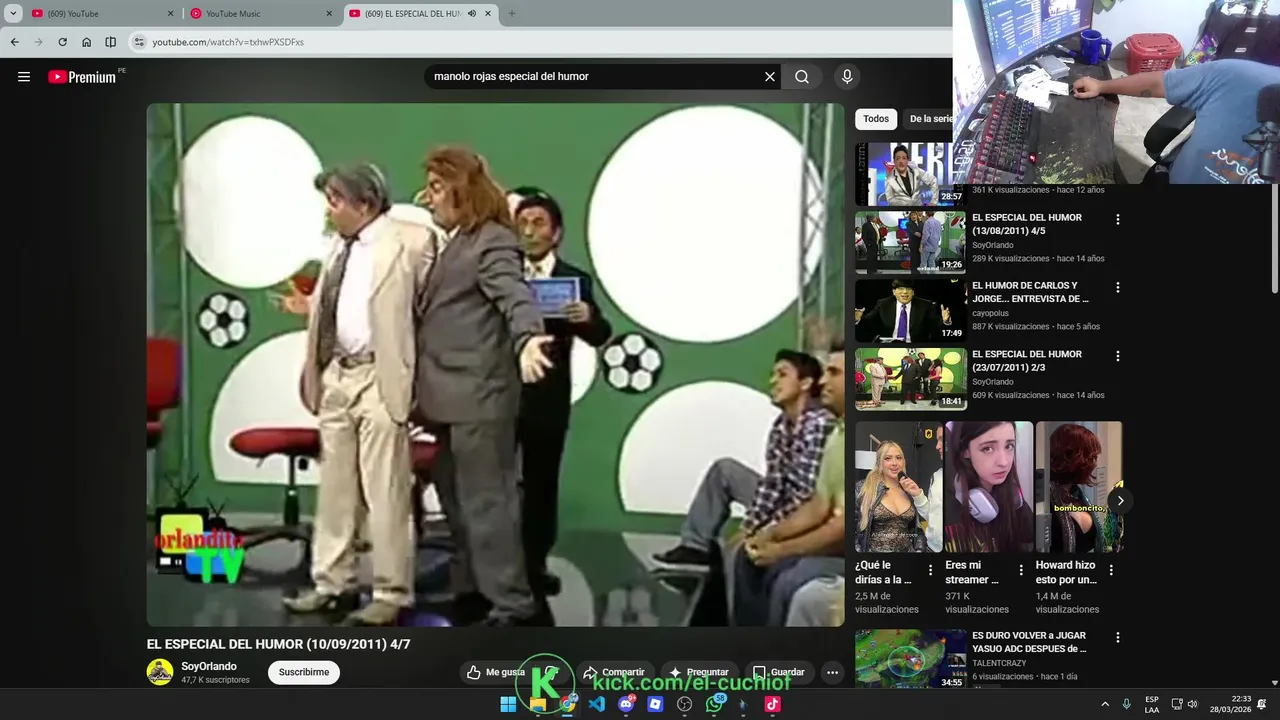Mute the tab via its speaker icon
Viewport: 1280px width, 720px height.
click(x=472, y=14)
